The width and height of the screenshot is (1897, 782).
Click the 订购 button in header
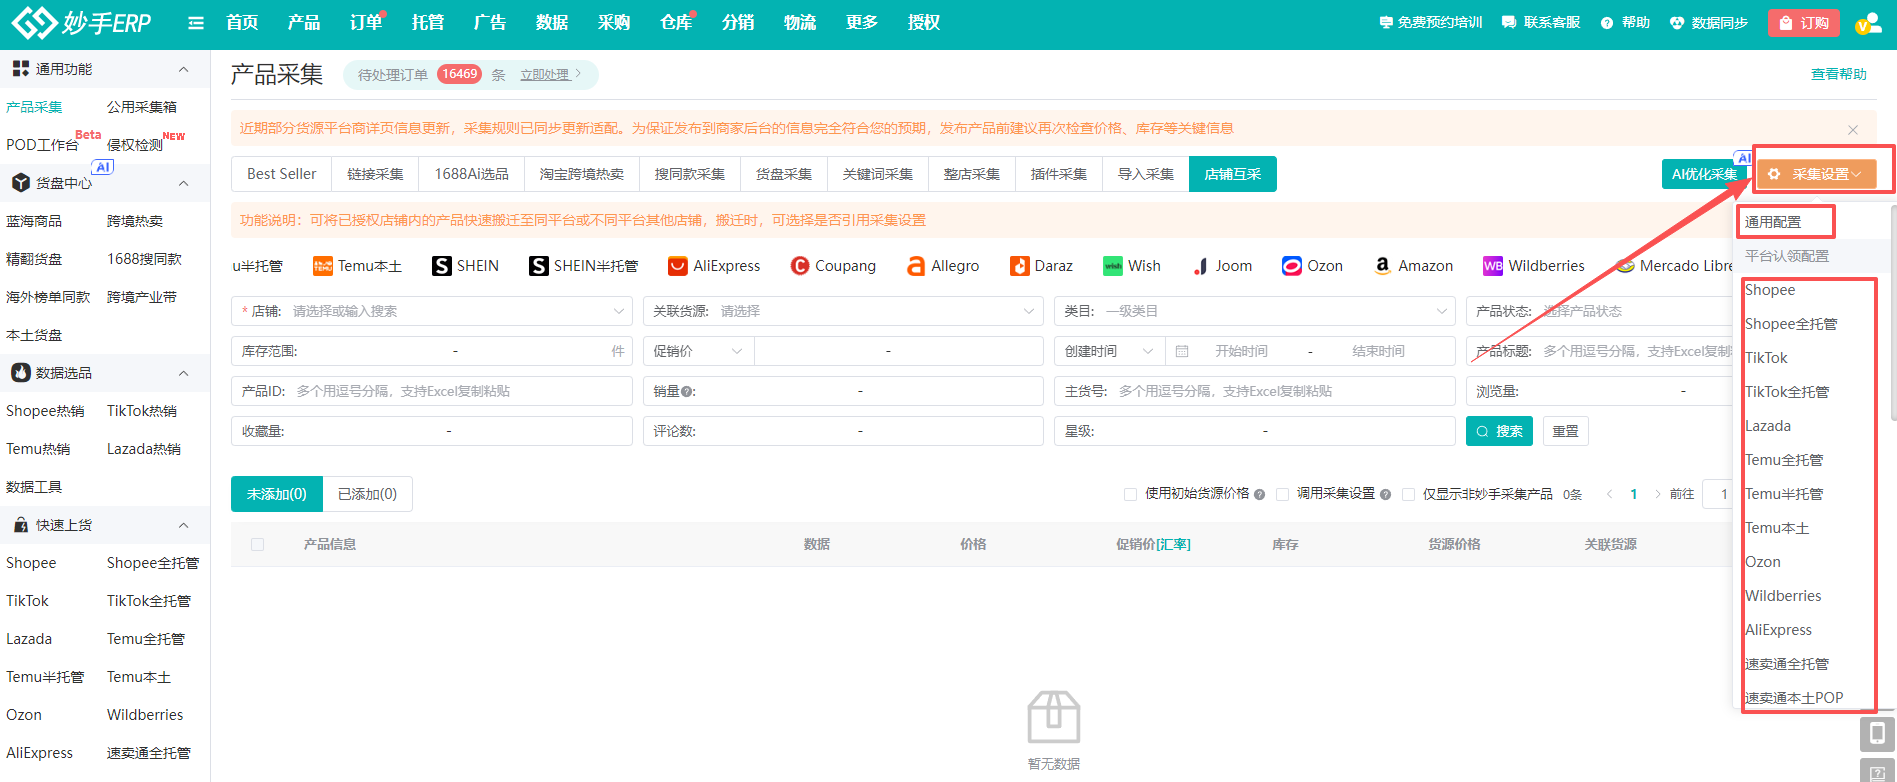point(1803,23)
